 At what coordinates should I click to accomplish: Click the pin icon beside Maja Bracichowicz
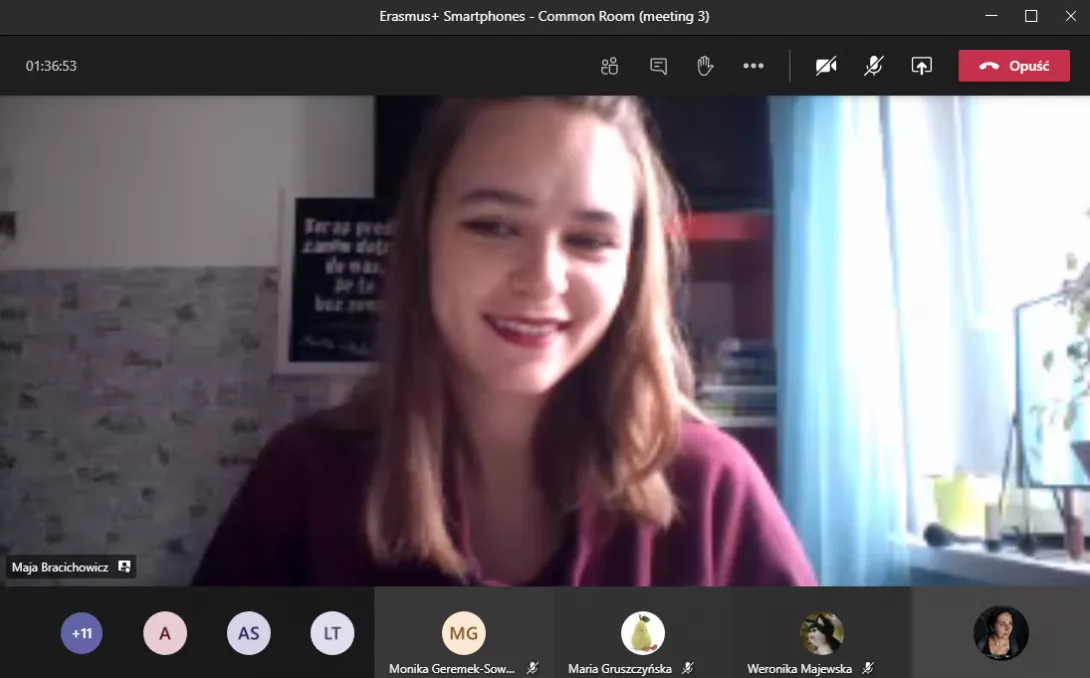[x=124, y=567]
